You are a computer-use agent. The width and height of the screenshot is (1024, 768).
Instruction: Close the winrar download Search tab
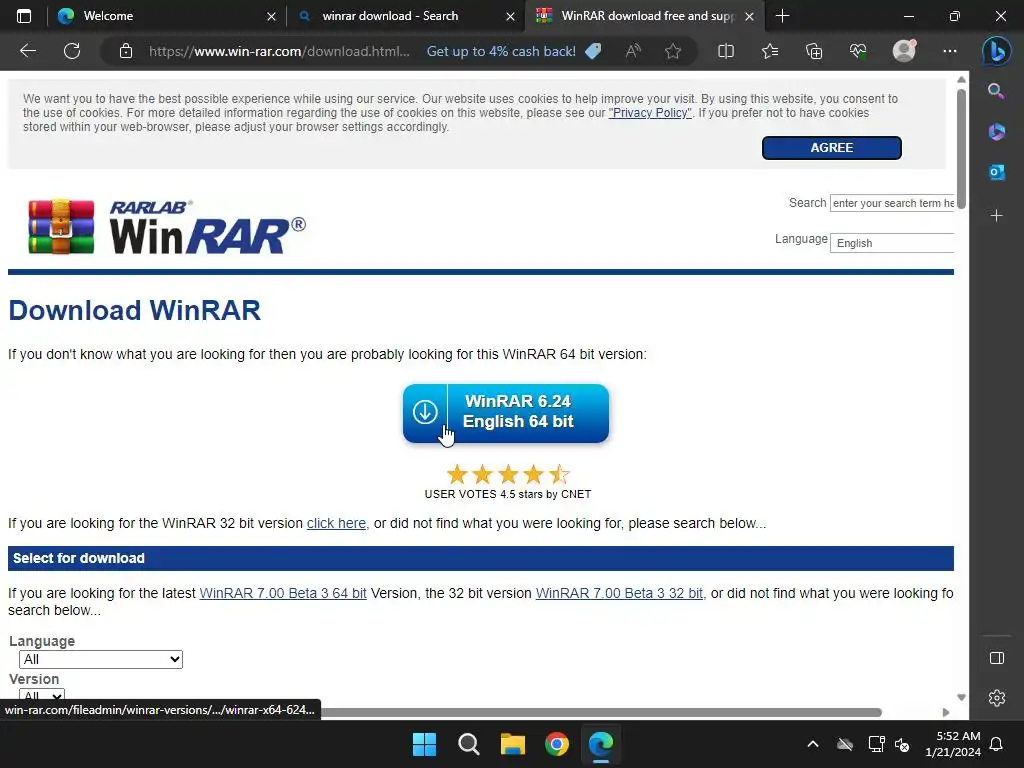pos(511,16)
